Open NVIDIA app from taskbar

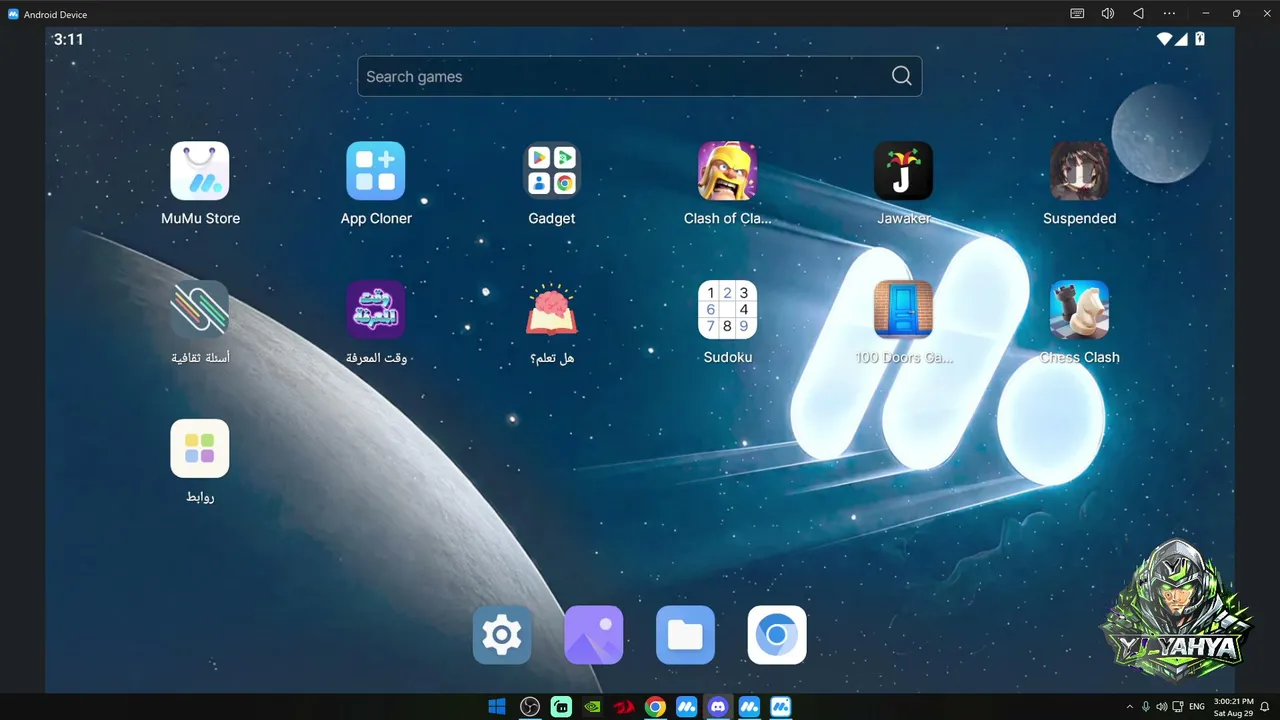592,707
